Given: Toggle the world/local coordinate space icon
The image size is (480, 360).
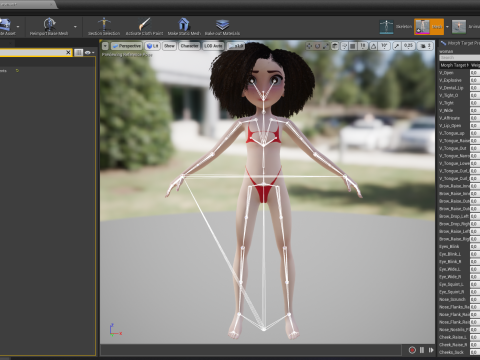Looking at the screenshot, I should point(335,46).
